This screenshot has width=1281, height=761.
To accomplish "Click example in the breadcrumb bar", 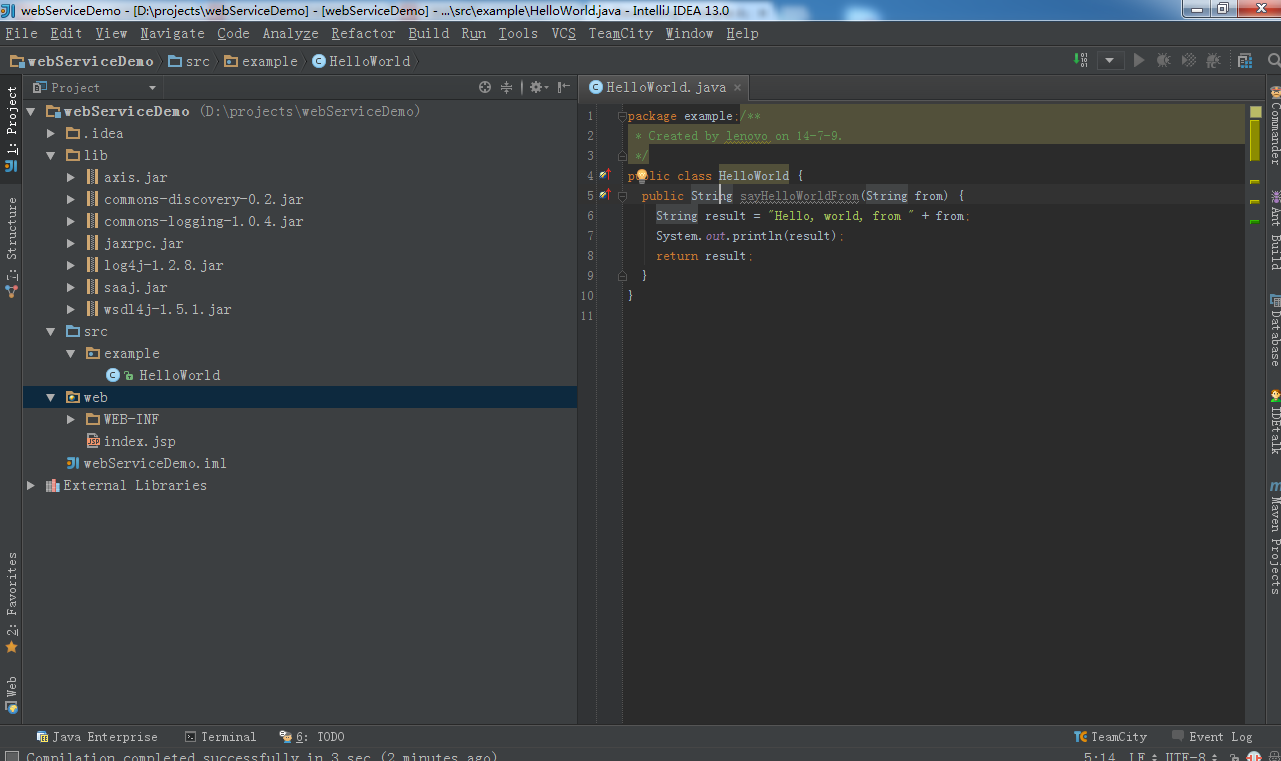I will point(261,61).
